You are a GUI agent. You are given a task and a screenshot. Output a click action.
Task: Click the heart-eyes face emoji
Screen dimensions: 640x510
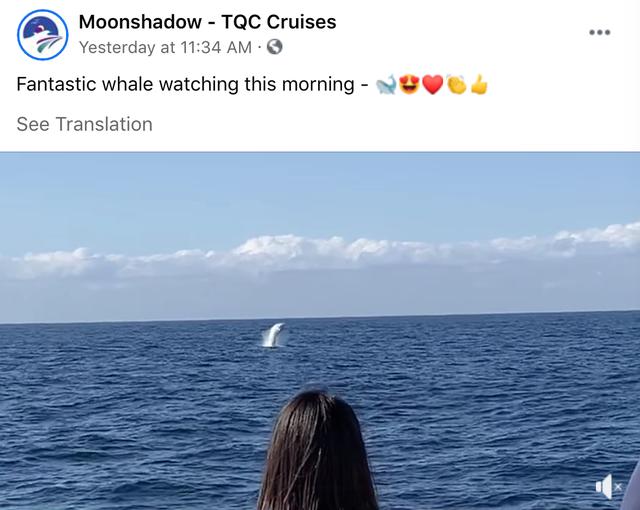(409, 84)
